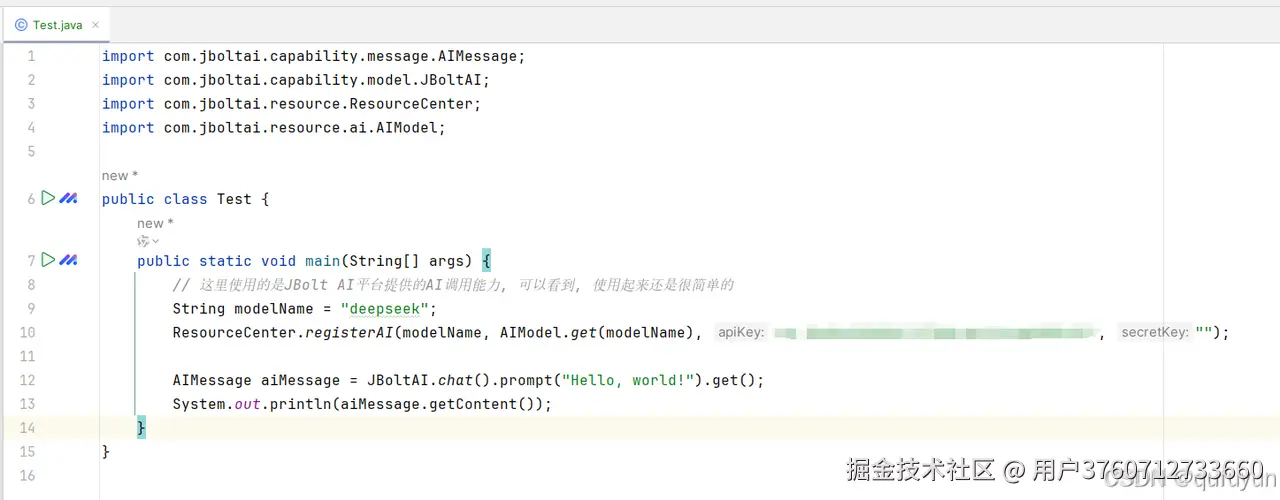
Task: Click the secretKey: parameter hint
Action: pos(1155,333)
